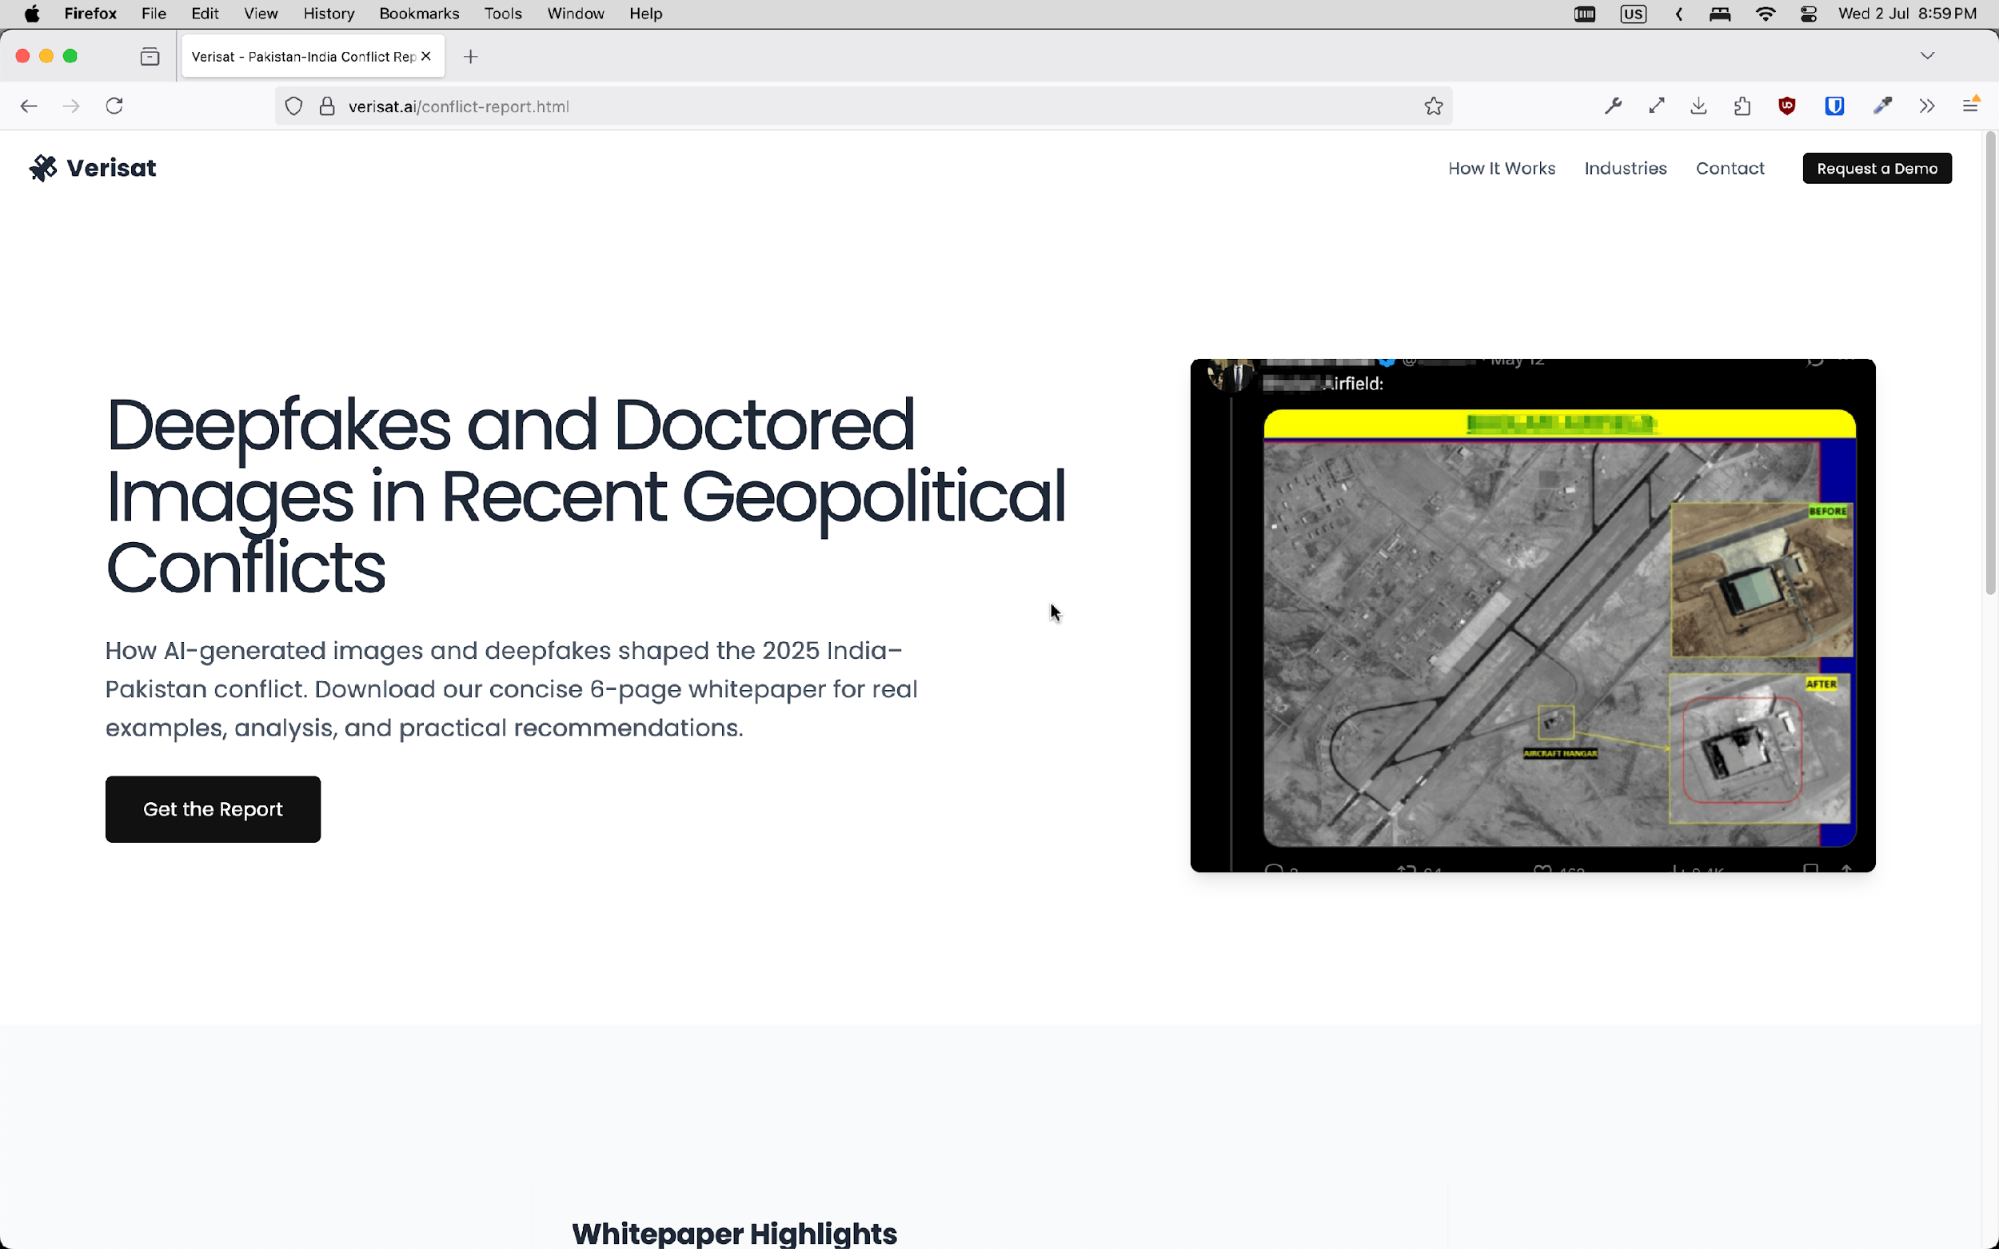
Task: Open a new tab with plus button
Action: 471,57
